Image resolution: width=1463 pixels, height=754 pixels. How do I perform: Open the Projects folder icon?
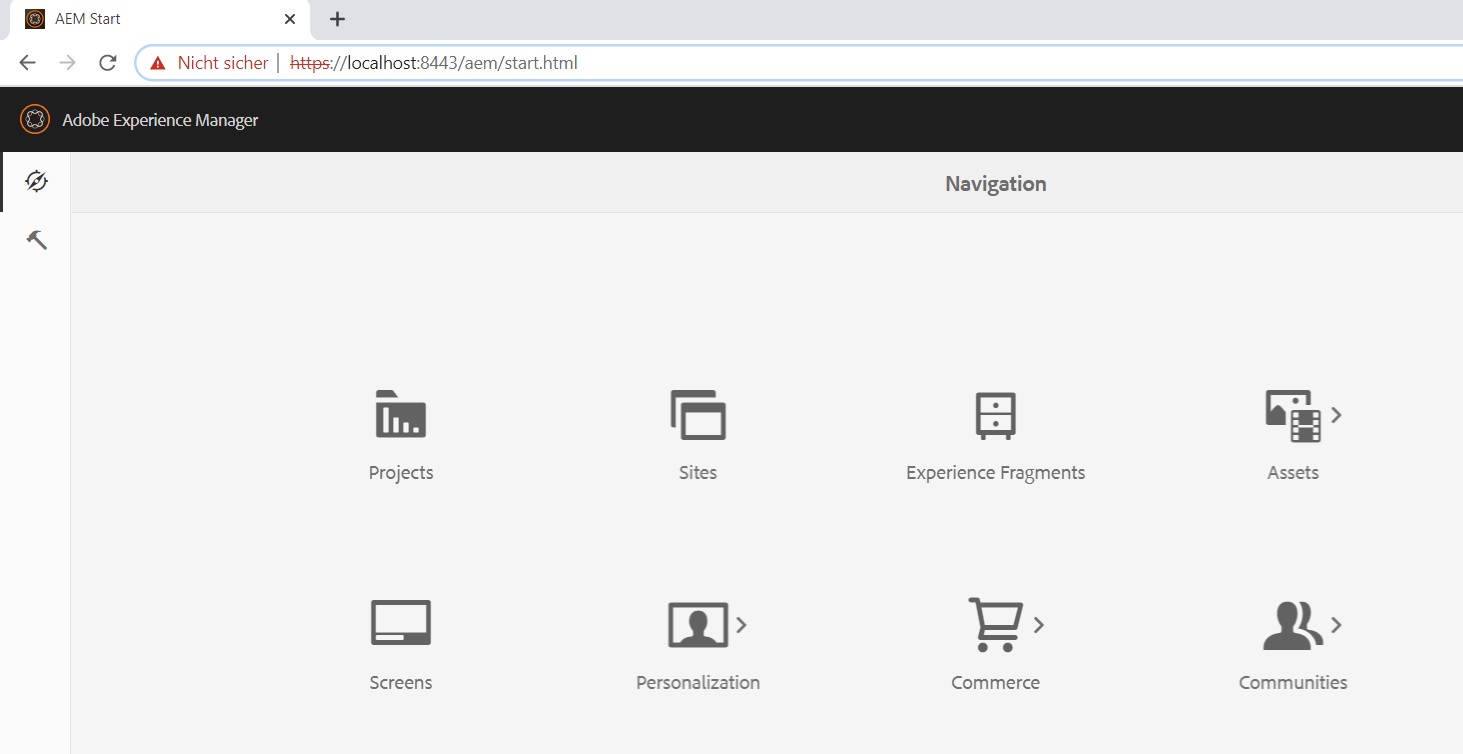[400, 415]
